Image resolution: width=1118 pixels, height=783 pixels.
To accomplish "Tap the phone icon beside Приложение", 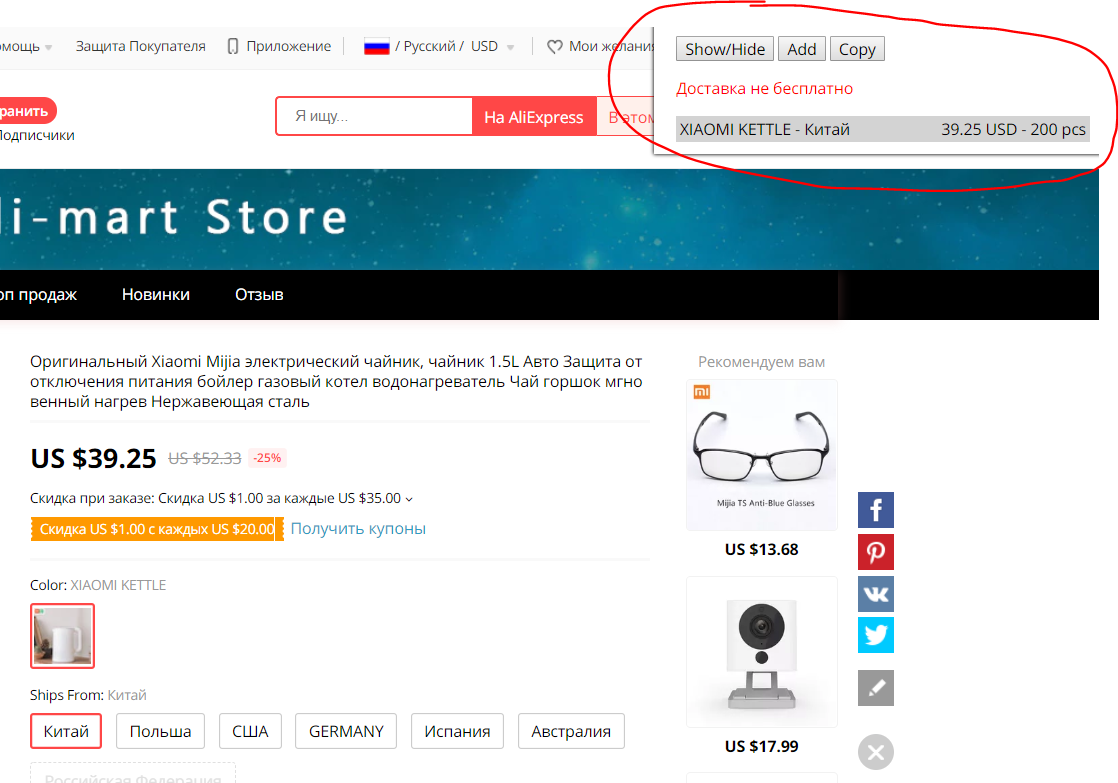I will (232, 46).
